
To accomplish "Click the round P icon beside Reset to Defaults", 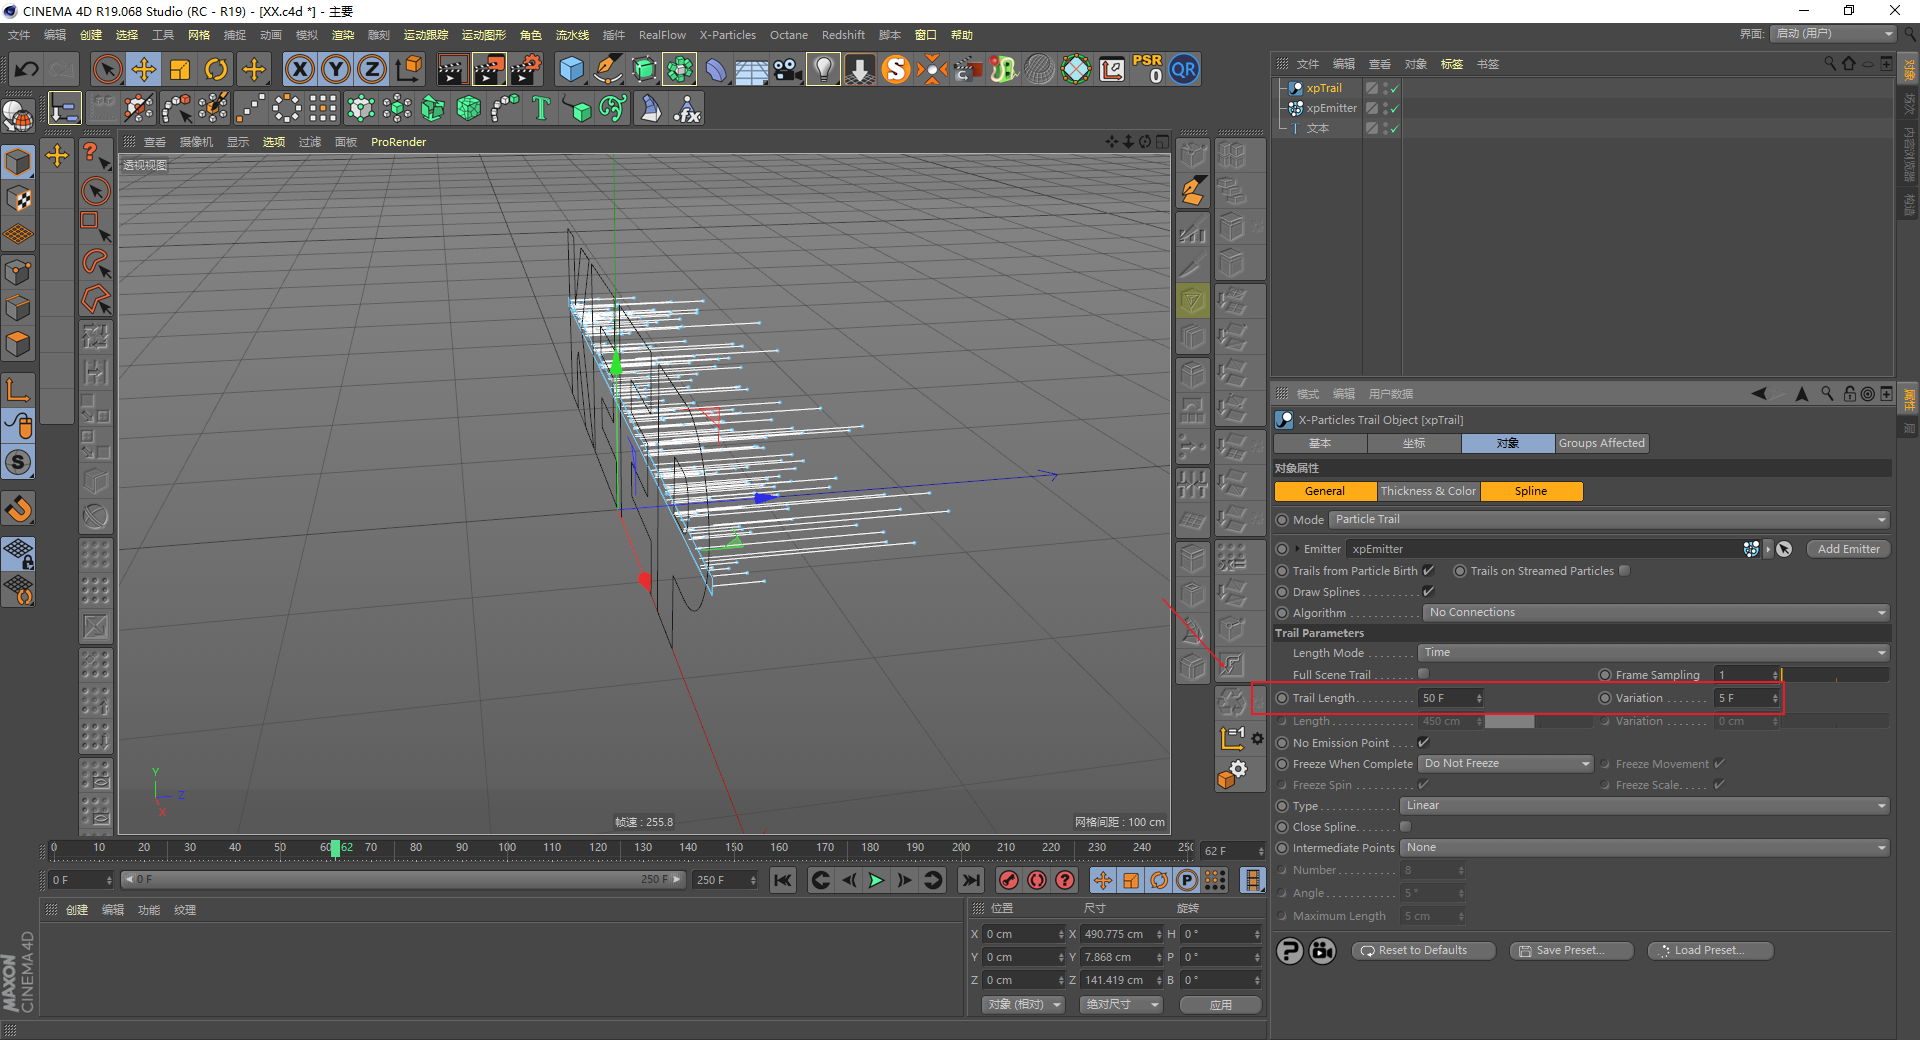I will pos(1290,950).
